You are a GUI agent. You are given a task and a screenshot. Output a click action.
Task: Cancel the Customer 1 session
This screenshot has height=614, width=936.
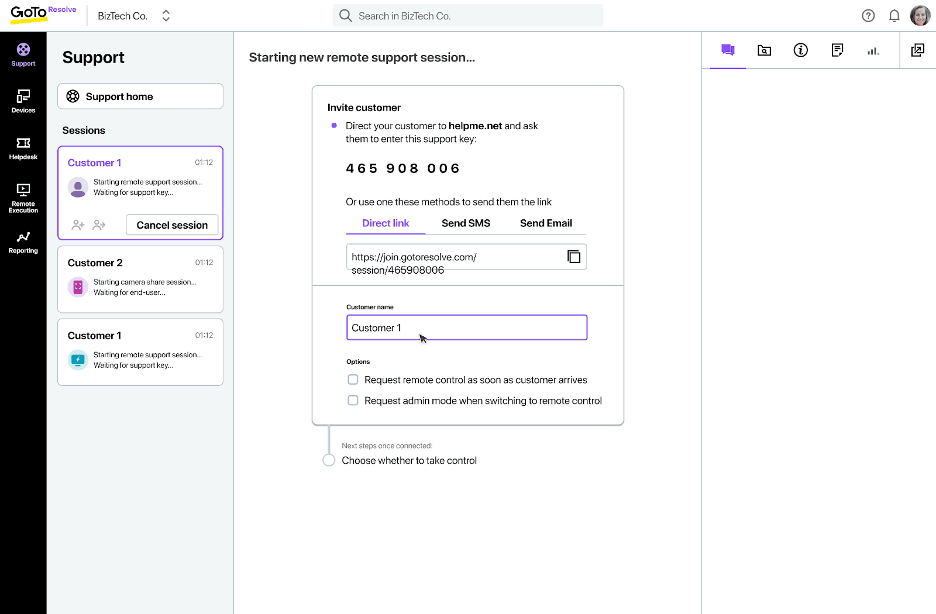pos(171,225)
